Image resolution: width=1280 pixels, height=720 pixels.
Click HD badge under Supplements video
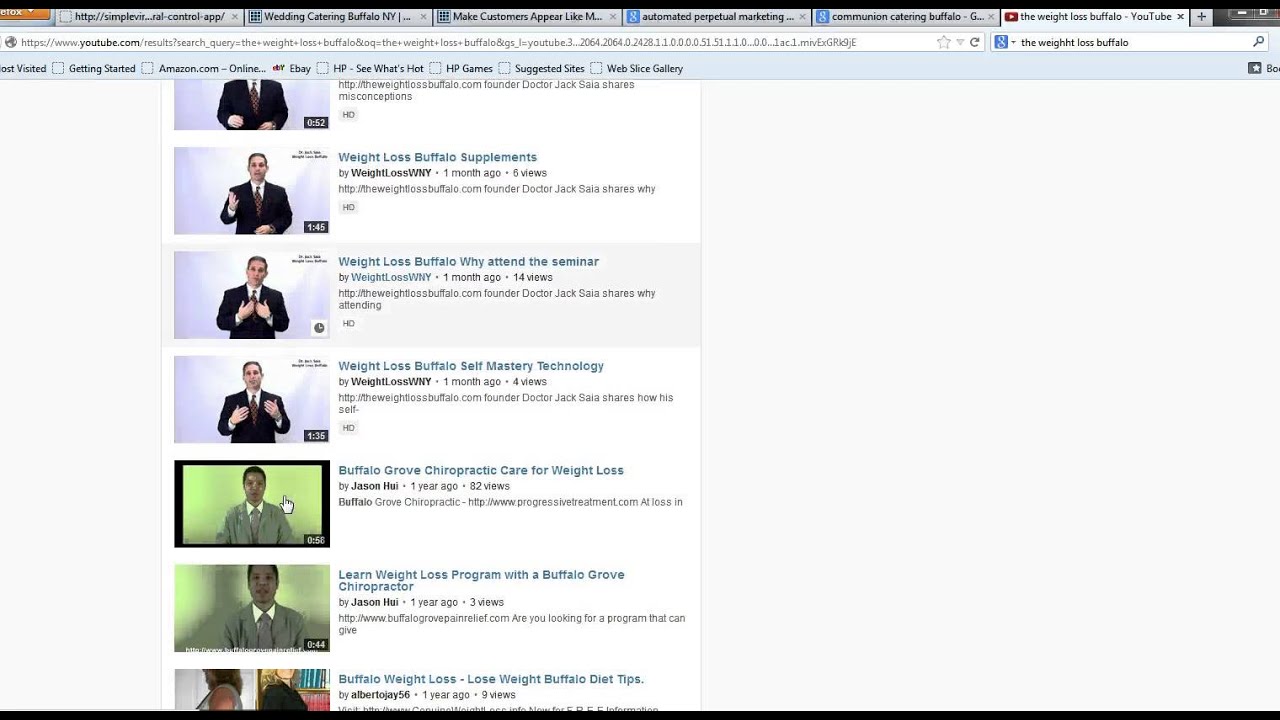348,207
